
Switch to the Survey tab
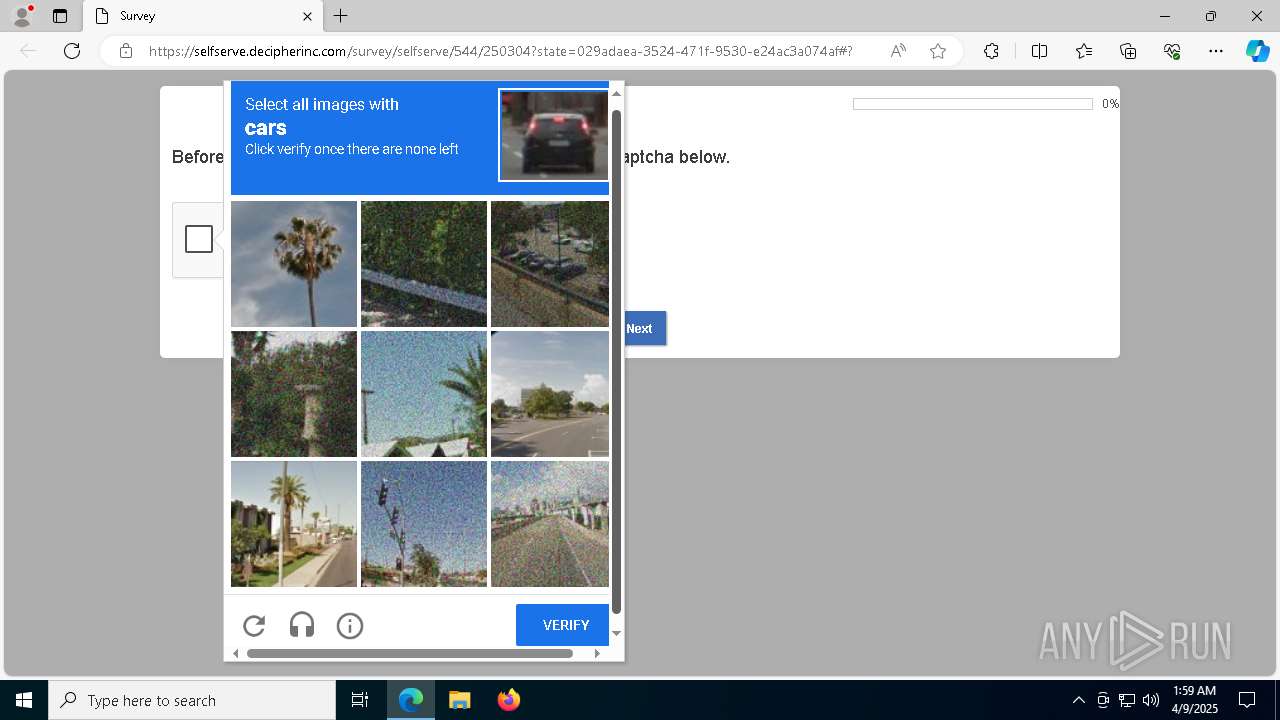tap(202, 16)
